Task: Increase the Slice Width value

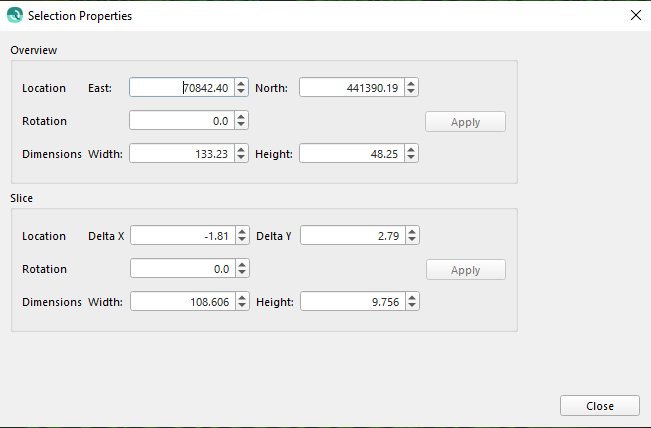Action: pos(241,297)
